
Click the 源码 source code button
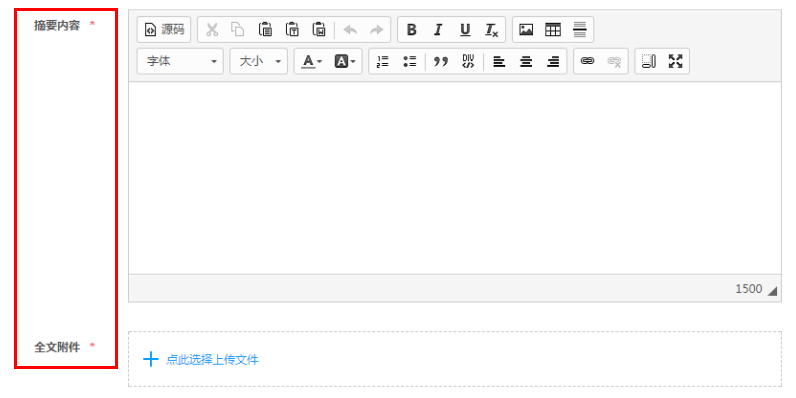pyautogui.click(x=164, y=30)
